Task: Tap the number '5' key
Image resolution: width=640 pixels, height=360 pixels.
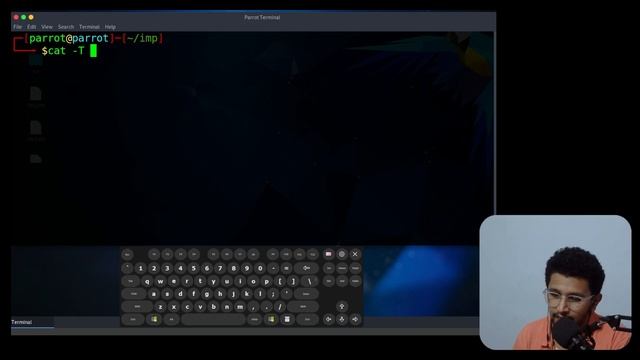Action: pos(193,268)
